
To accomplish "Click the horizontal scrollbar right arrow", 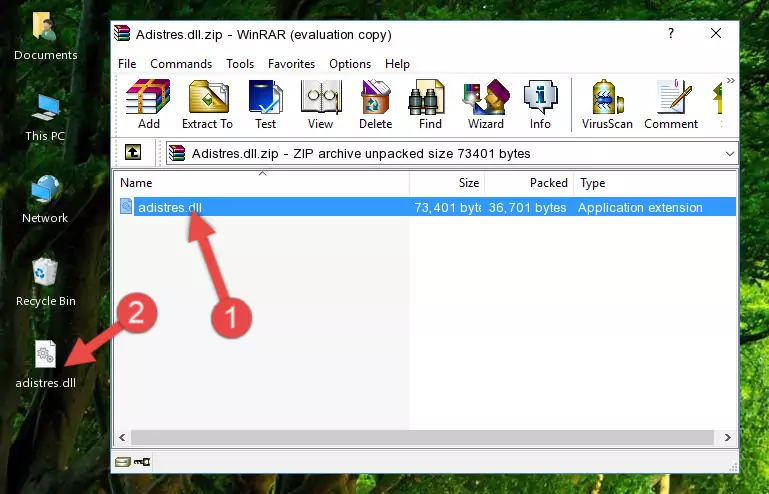I will pos(728,437).
